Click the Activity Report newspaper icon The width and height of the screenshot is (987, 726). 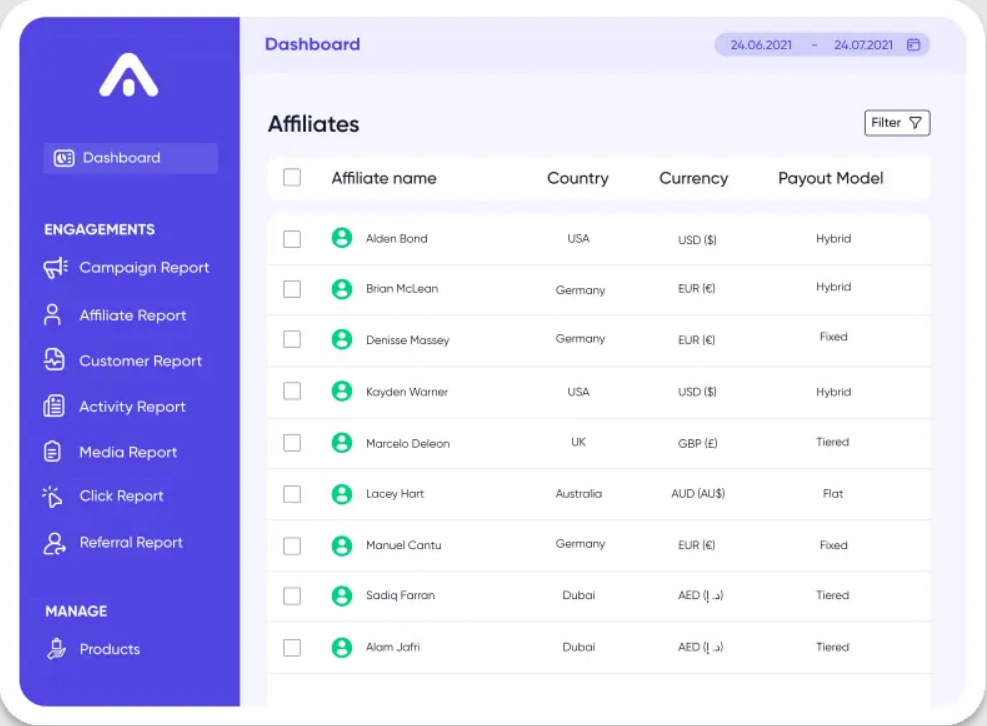(x=54, y=406)
